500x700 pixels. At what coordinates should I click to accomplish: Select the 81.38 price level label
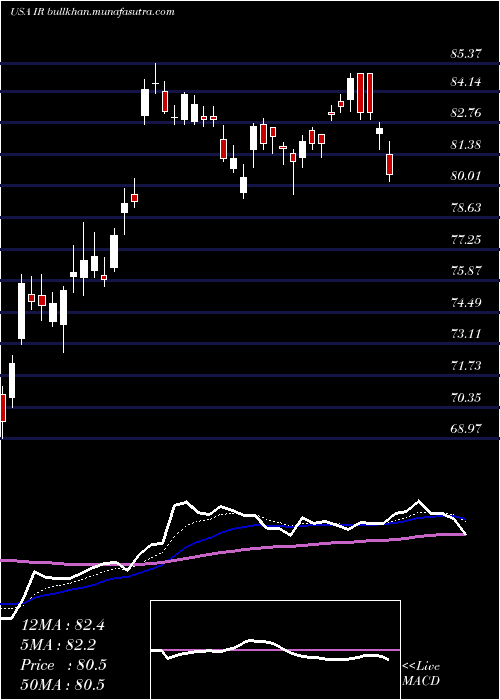[x=466, y=145]
